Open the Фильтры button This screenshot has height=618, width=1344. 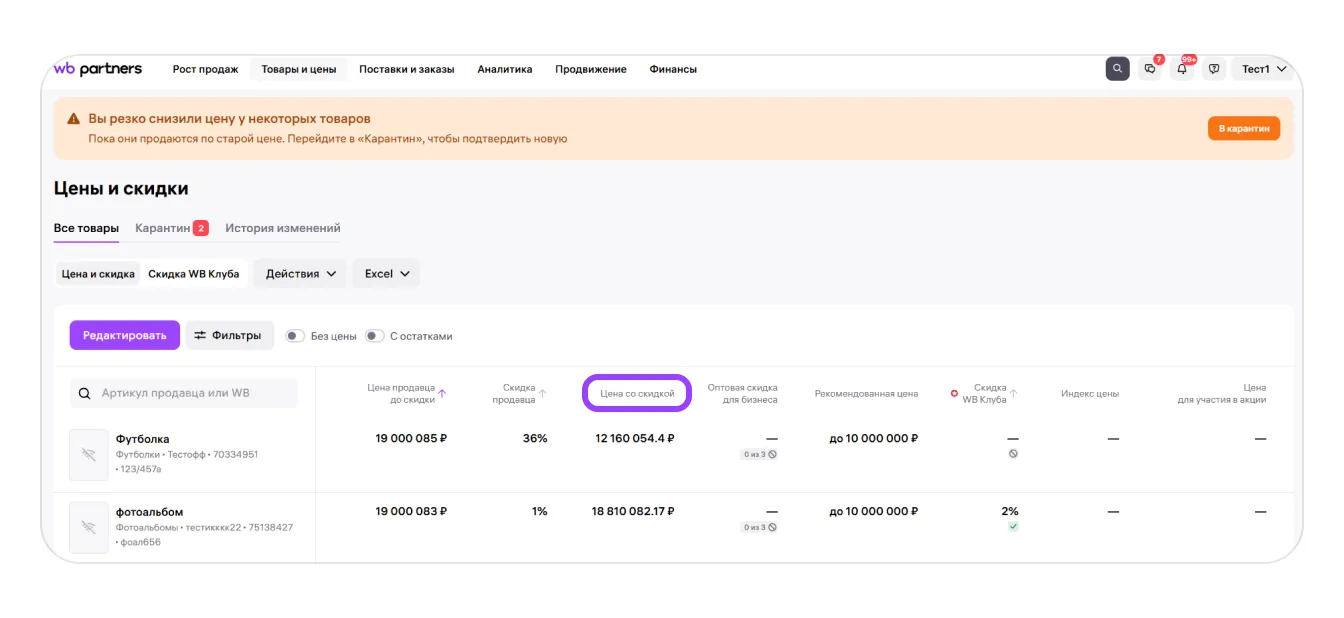click(230, 335)
